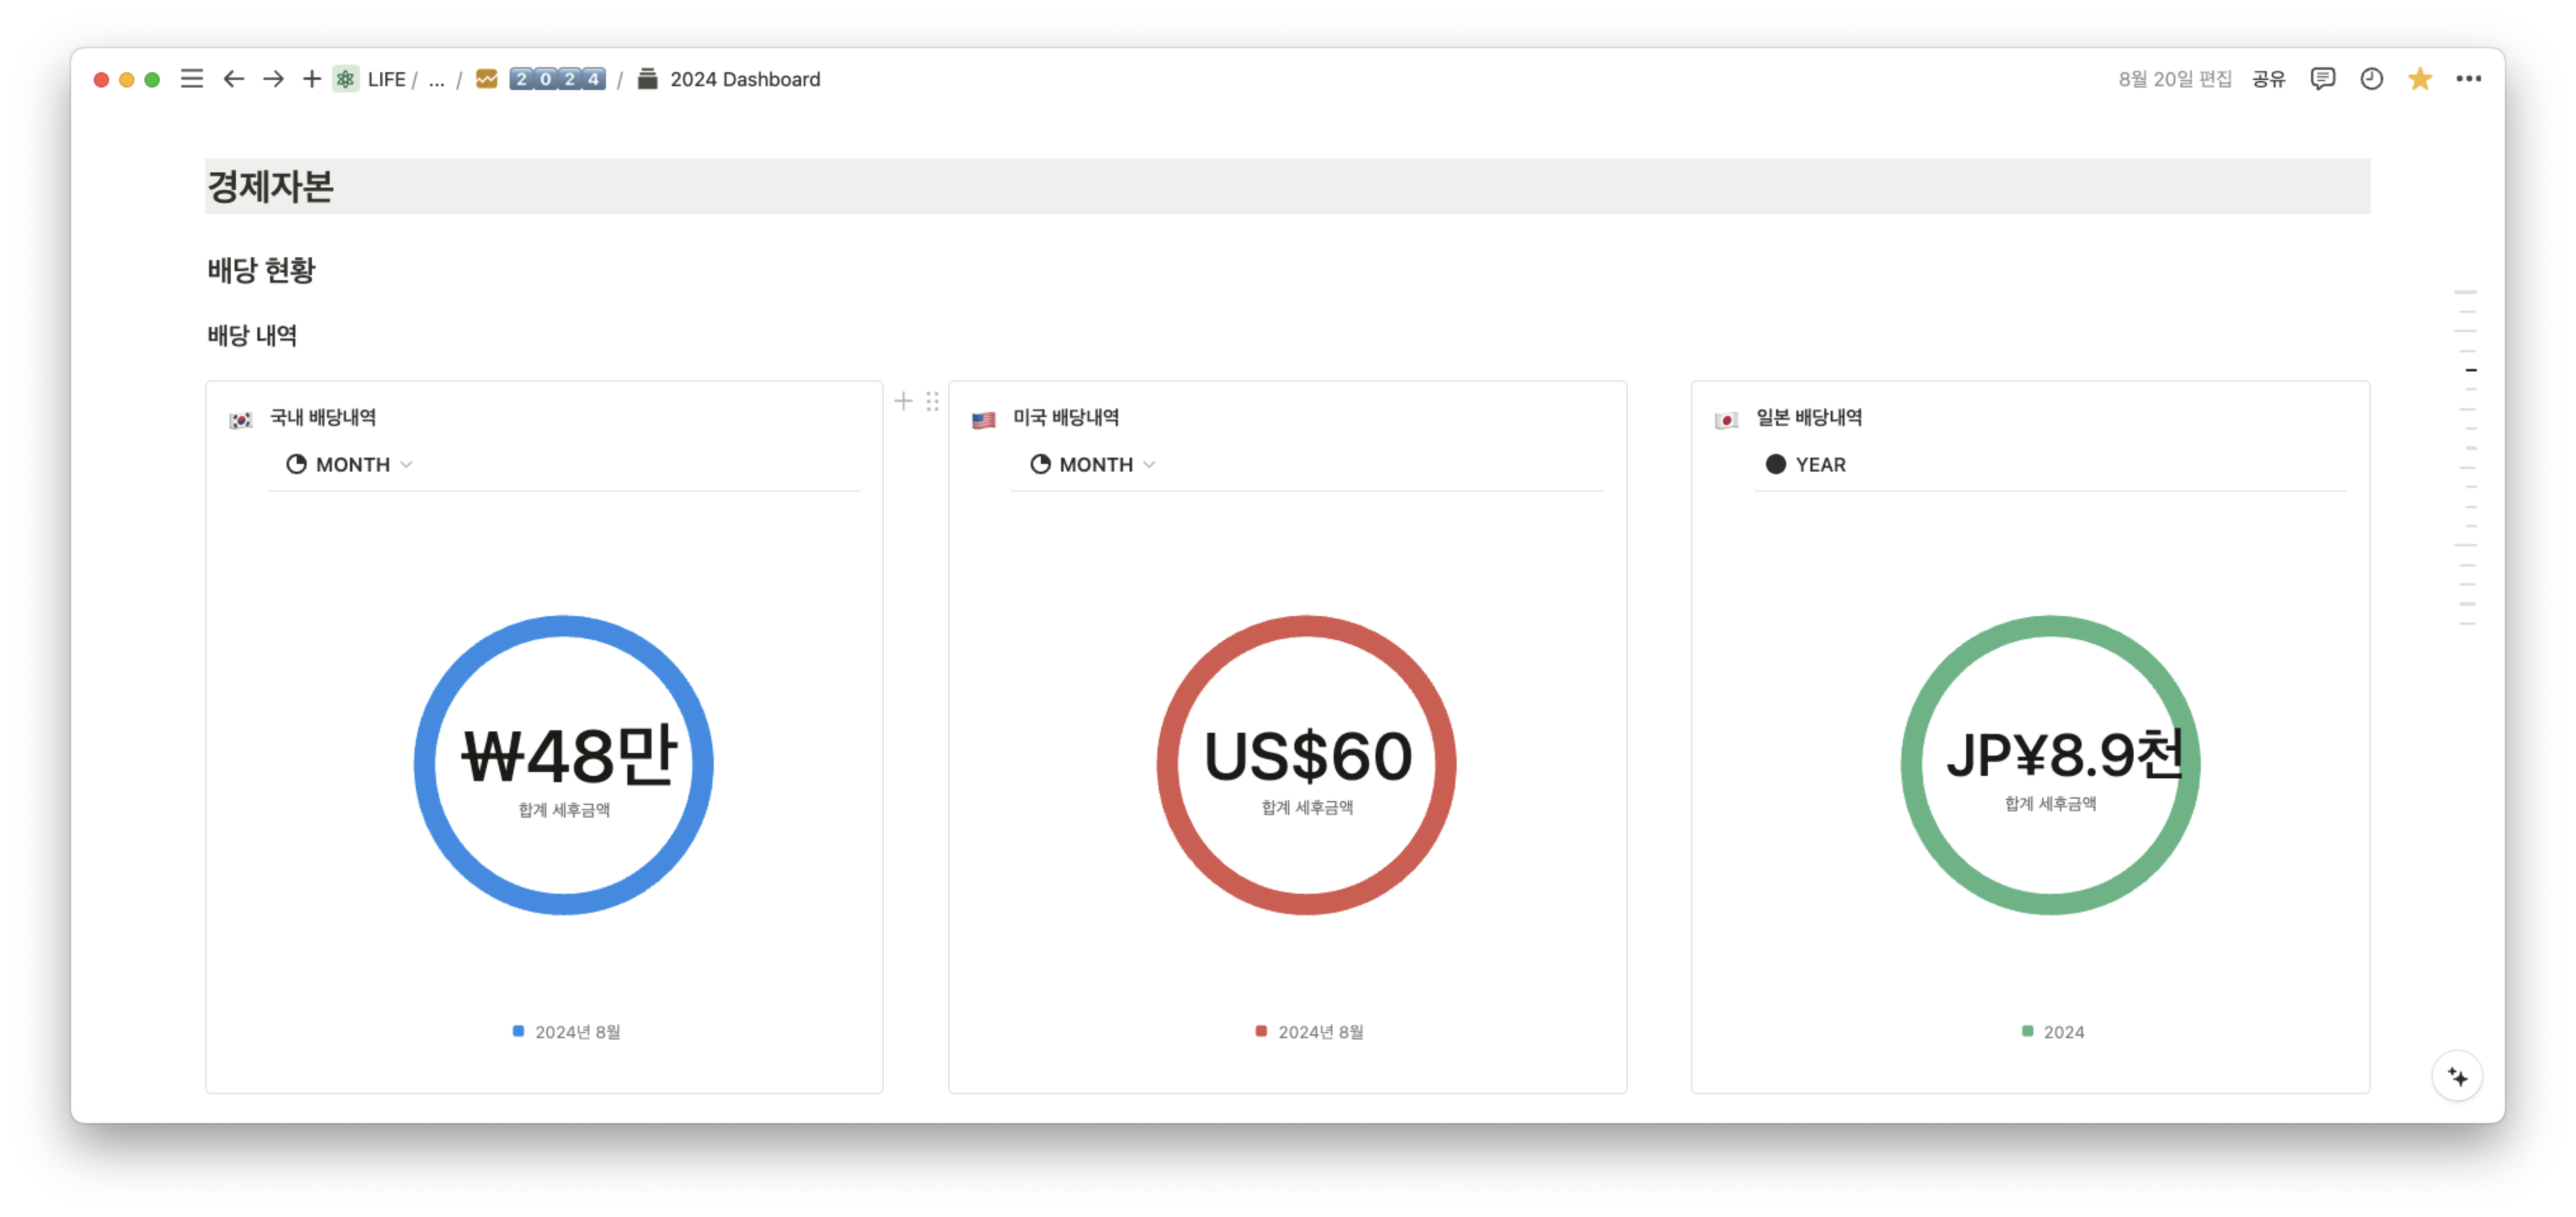This screenshot has height=1217, width=2576.
Task: Toggle green 2024 legend swatch
Action: (x=2028, y=1031)
